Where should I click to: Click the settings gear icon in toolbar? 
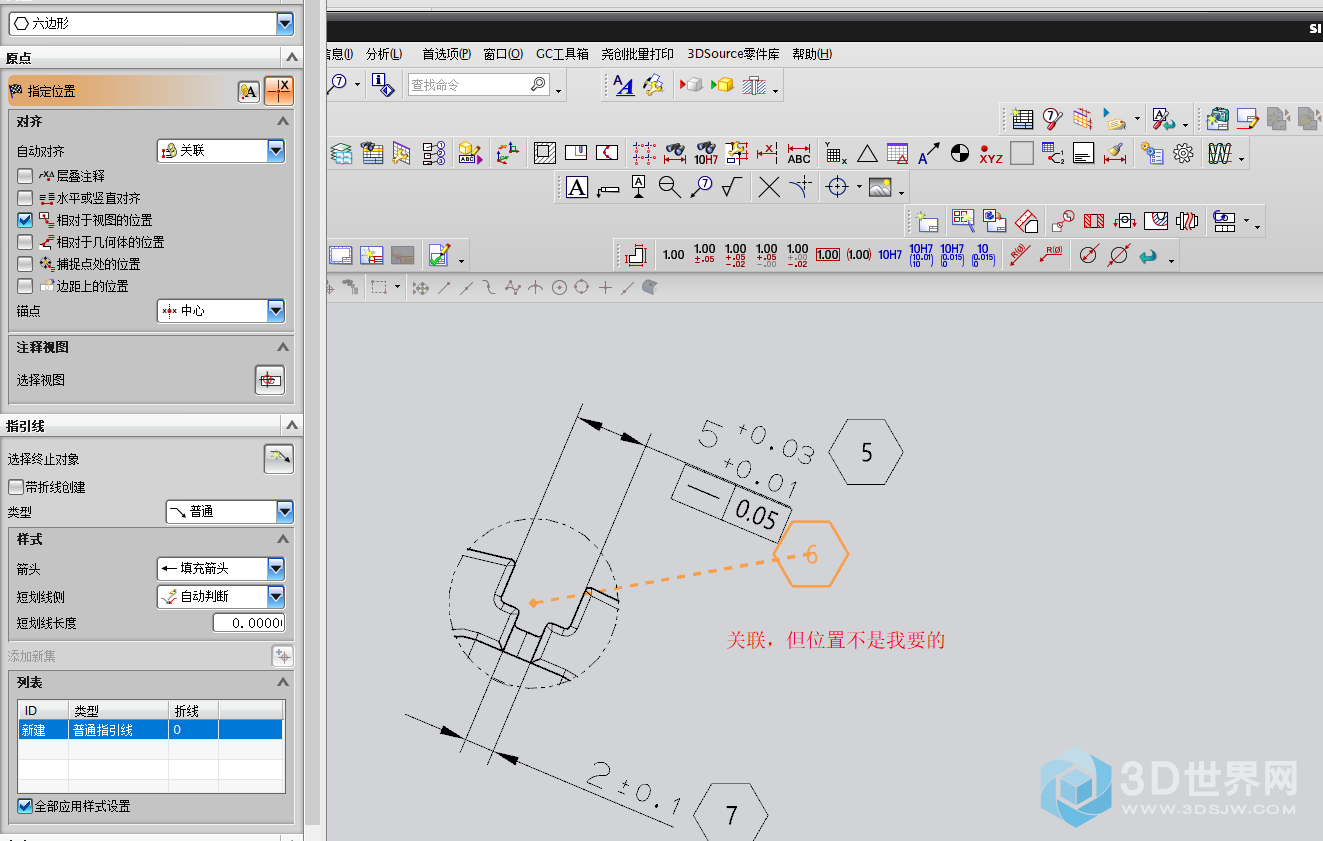click(x=1184, y=153)
